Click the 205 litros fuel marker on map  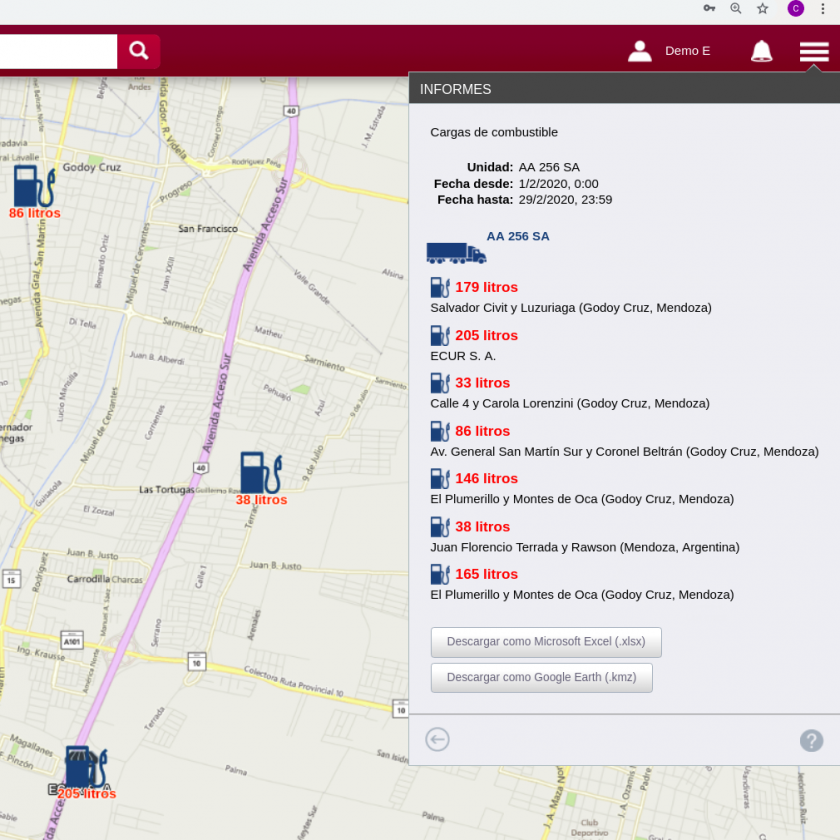pos(85,769)
